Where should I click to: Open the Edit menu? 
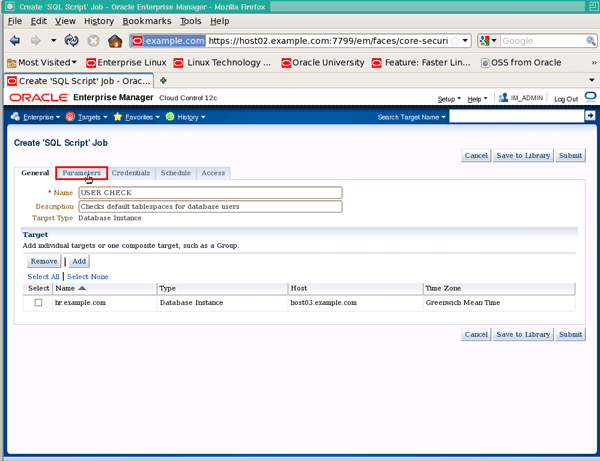[x=39, y=21]
